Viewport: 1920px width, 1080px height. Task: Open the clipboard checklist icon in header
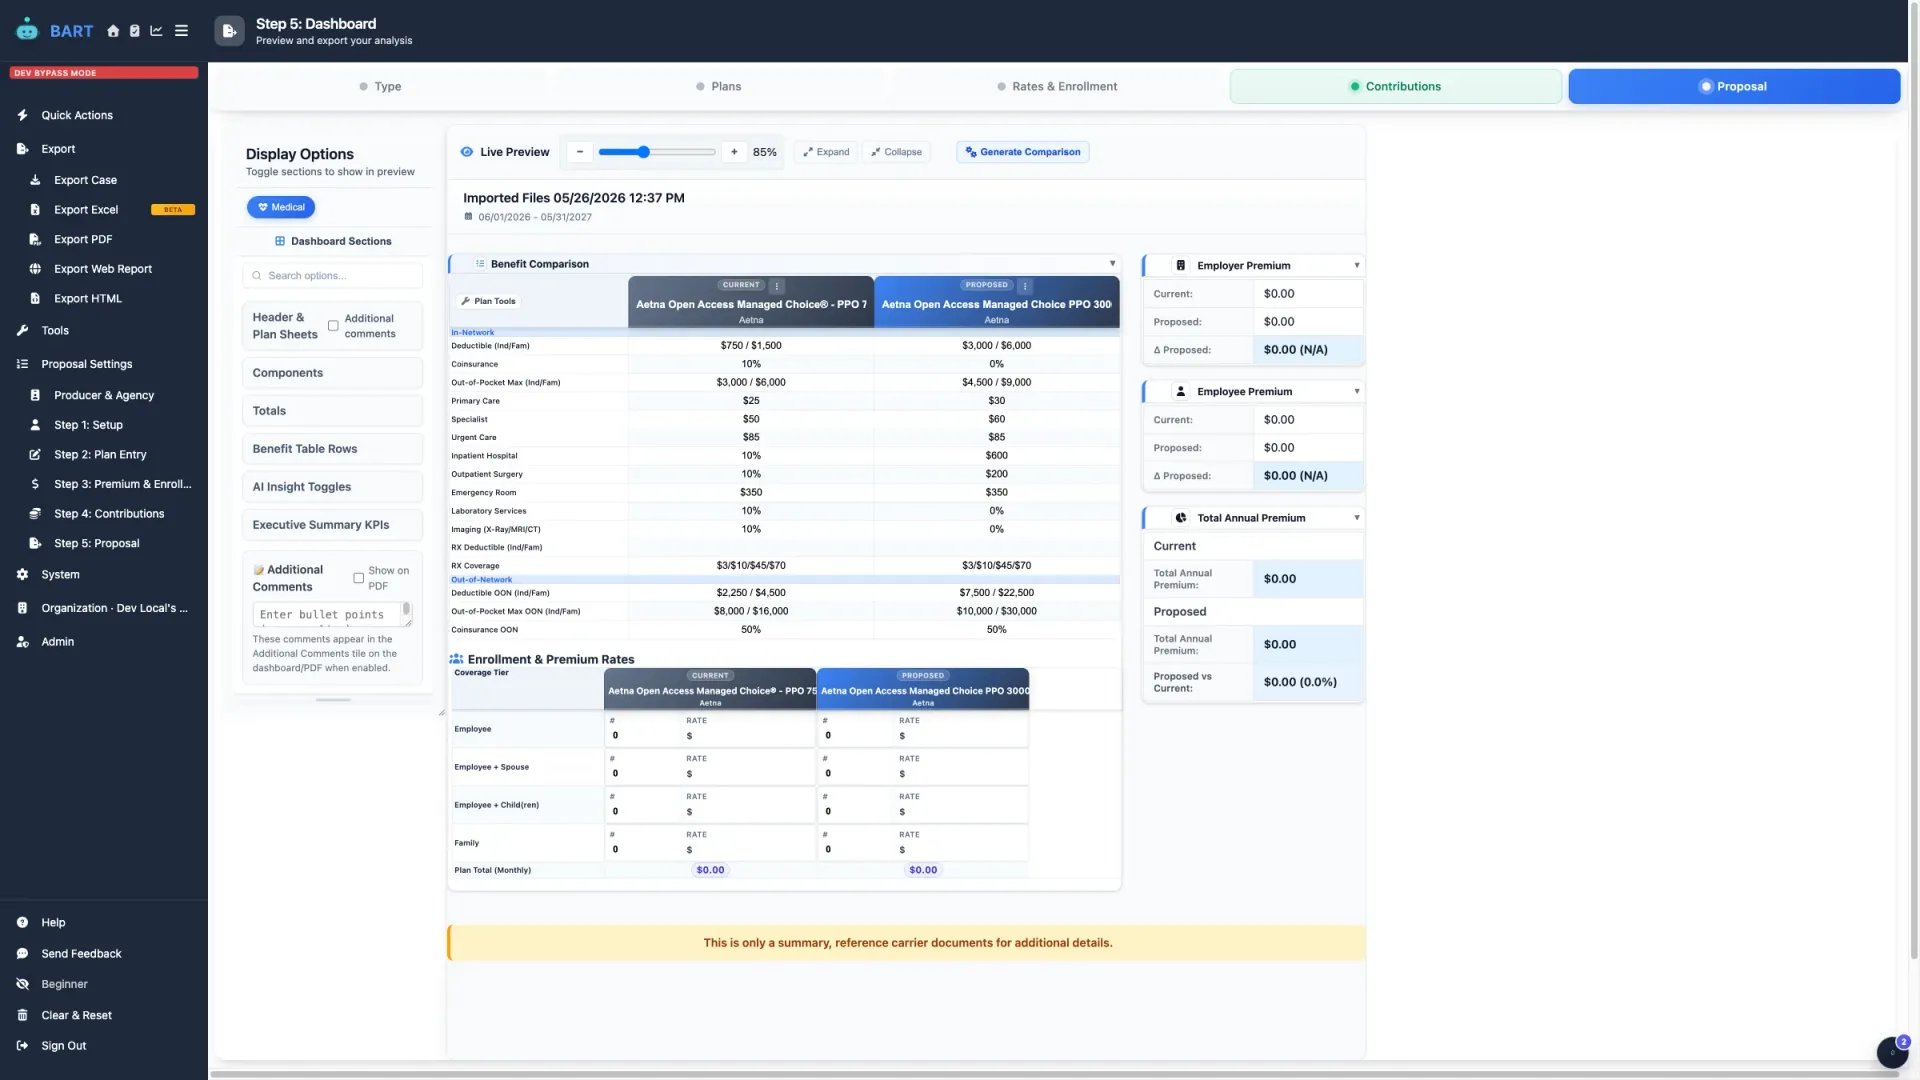[134, 31]
